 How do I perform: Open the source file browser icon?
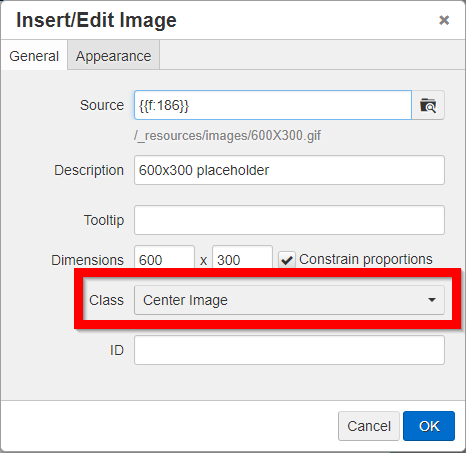coord(428,105)
